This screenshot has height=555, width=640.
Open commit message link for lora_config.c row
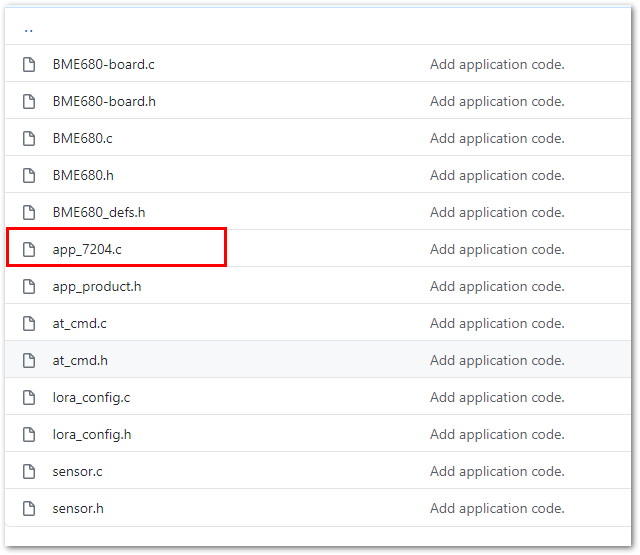click(x=497, y=397)
